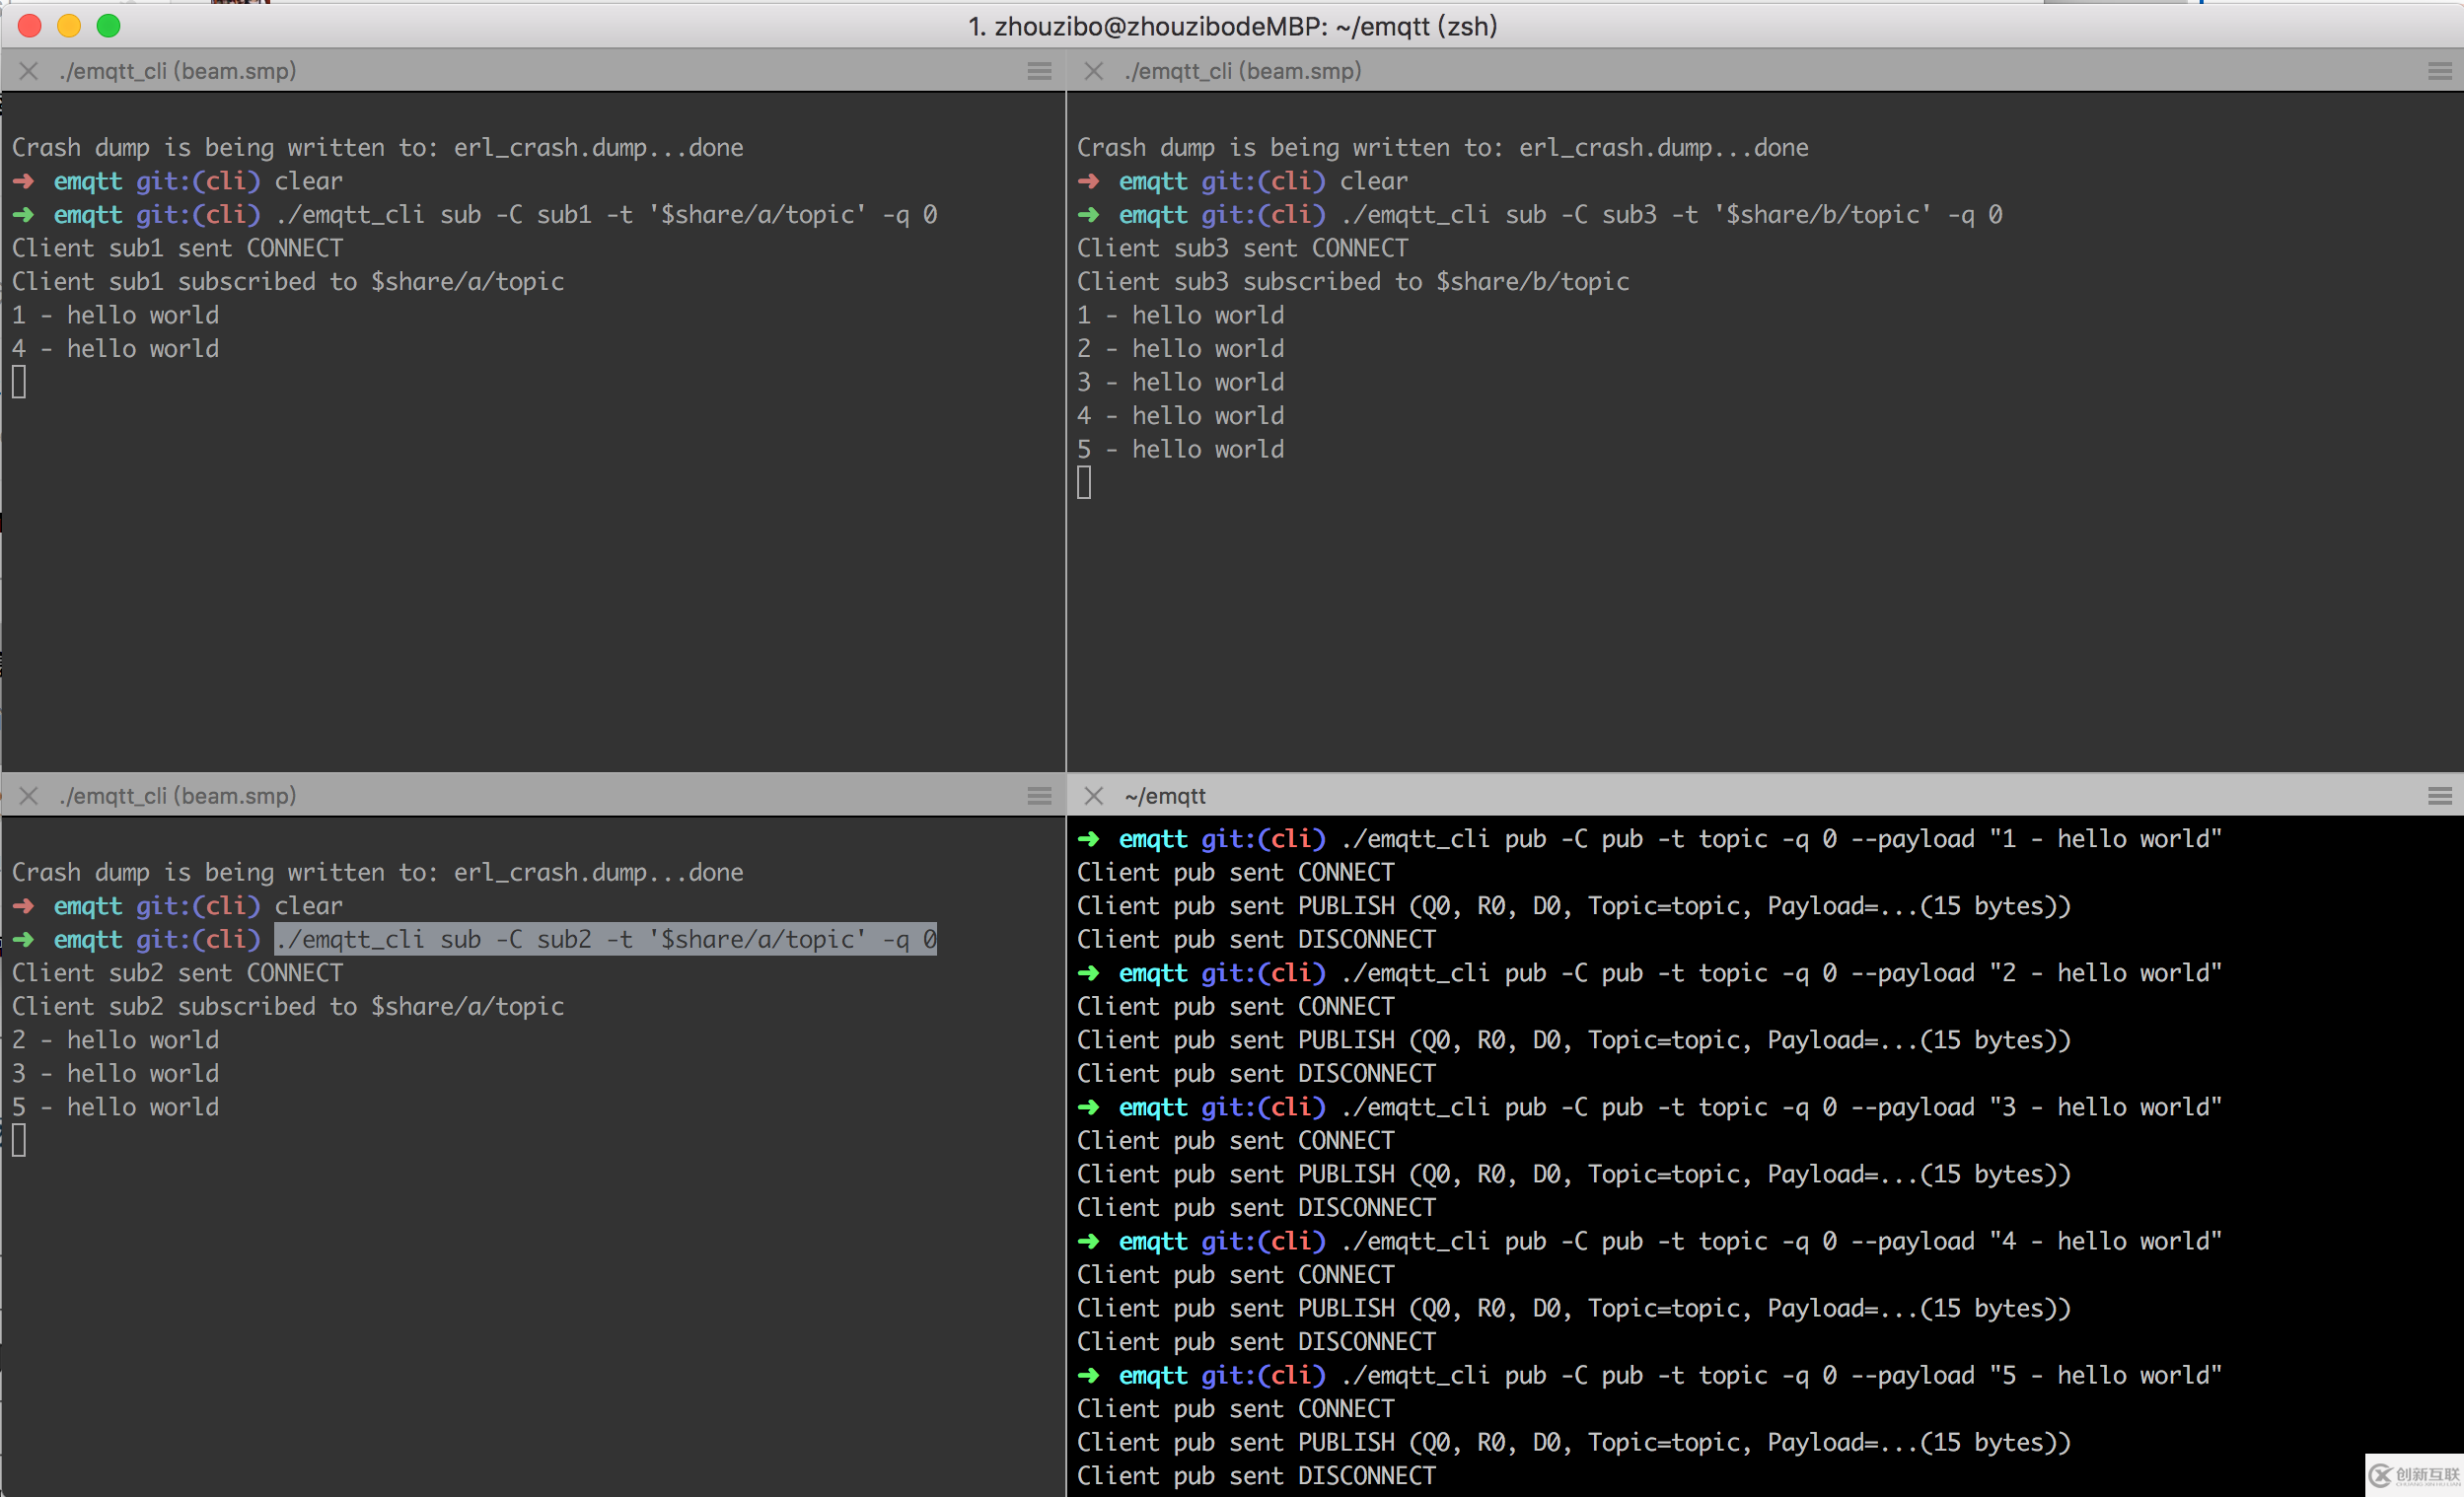Click '1 - hello world' in sub1 pane

point(116,315)
